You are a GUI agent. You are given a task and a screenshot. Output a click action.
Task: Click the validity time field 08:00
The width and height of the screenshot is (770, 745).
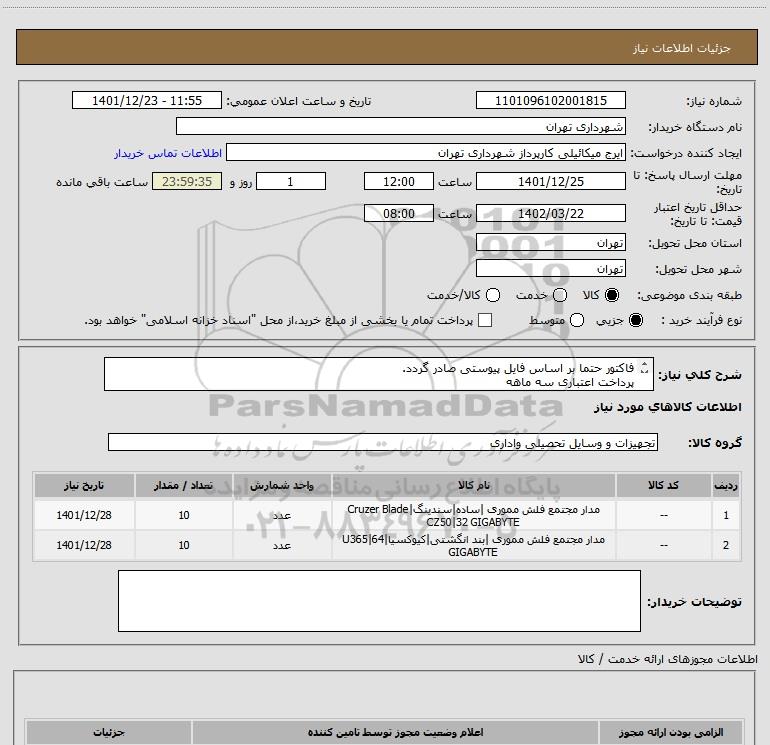click(399, 214)
